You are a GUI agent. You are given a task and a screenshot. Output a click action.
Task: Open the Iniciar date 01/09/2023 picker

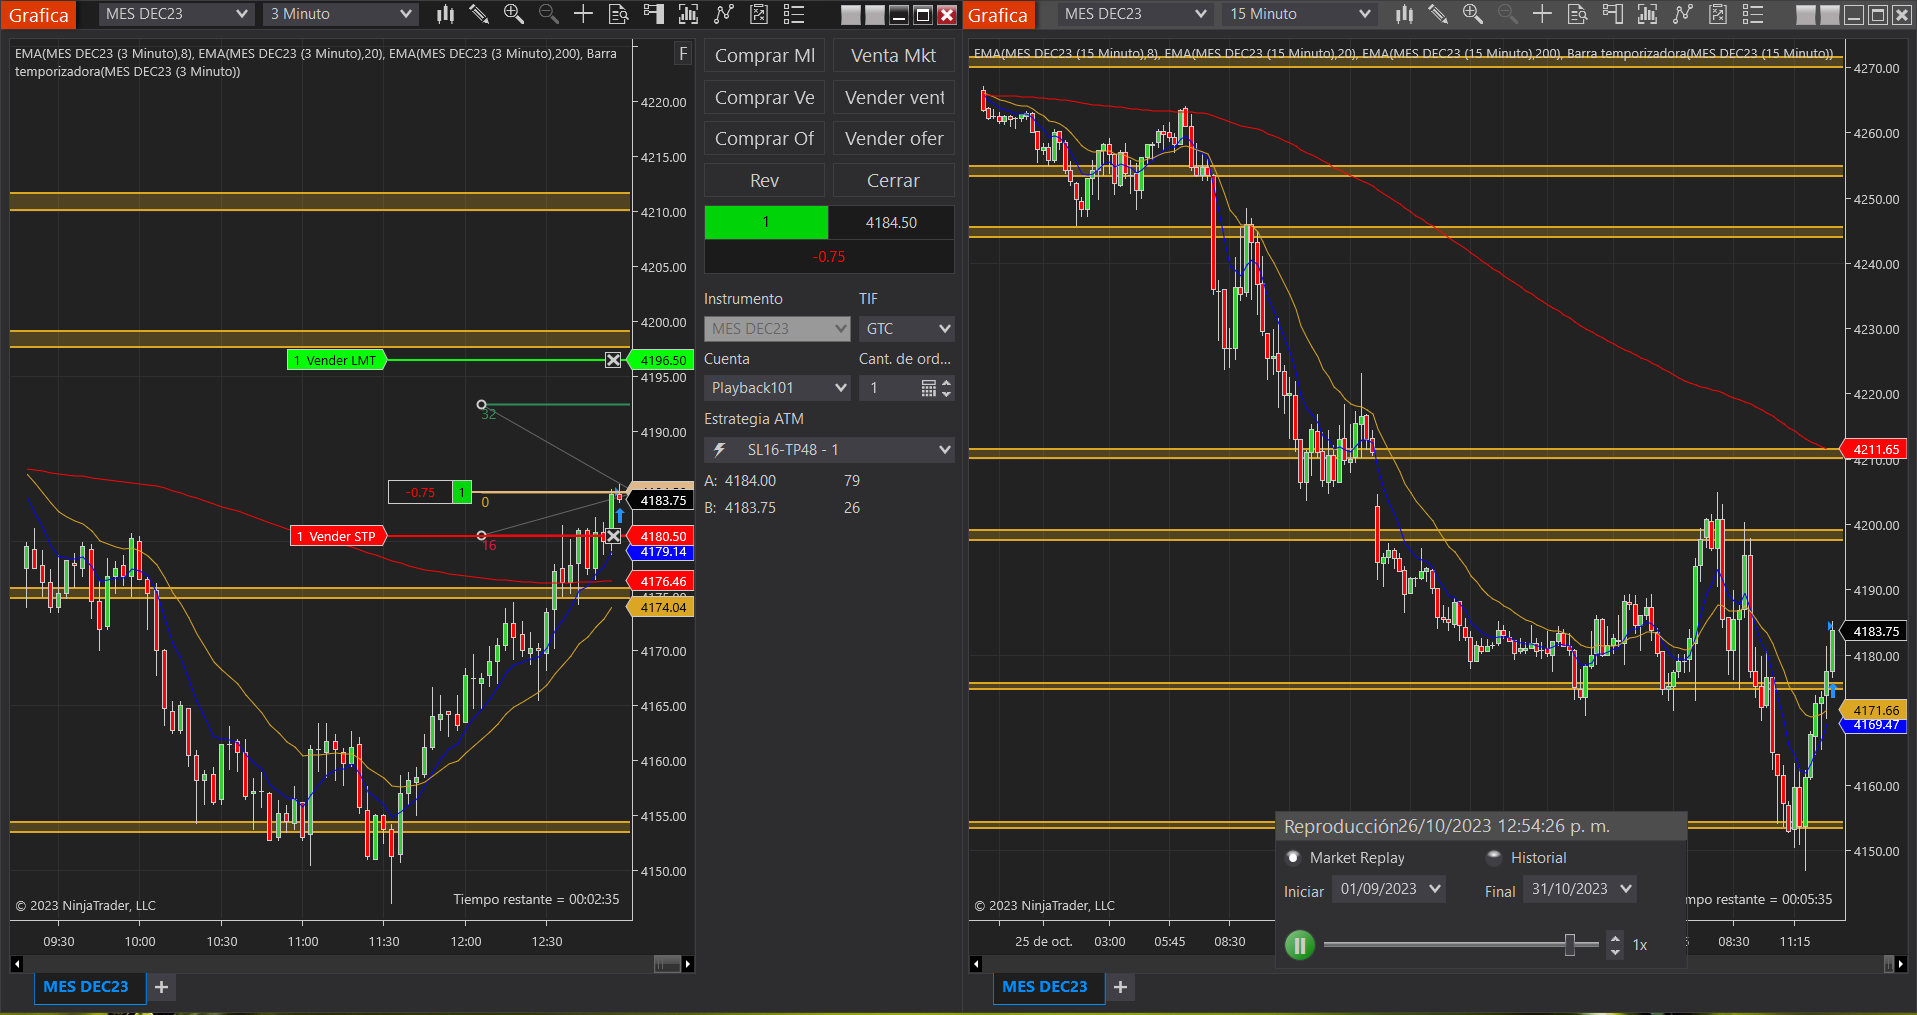pos(1389,889)
